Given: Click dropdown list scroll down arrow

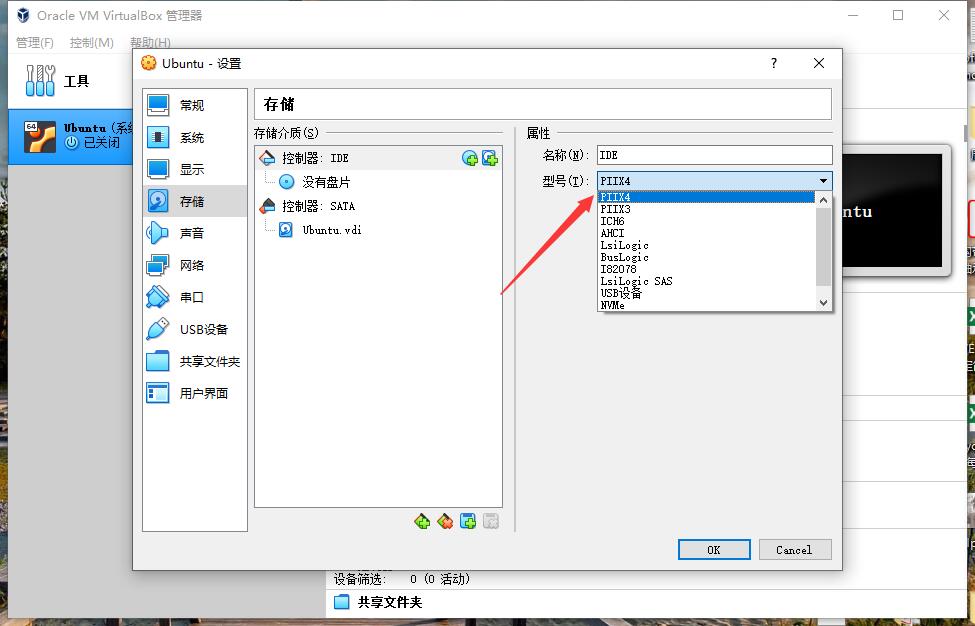Looking at the screenshot, I should click(823, 303).
